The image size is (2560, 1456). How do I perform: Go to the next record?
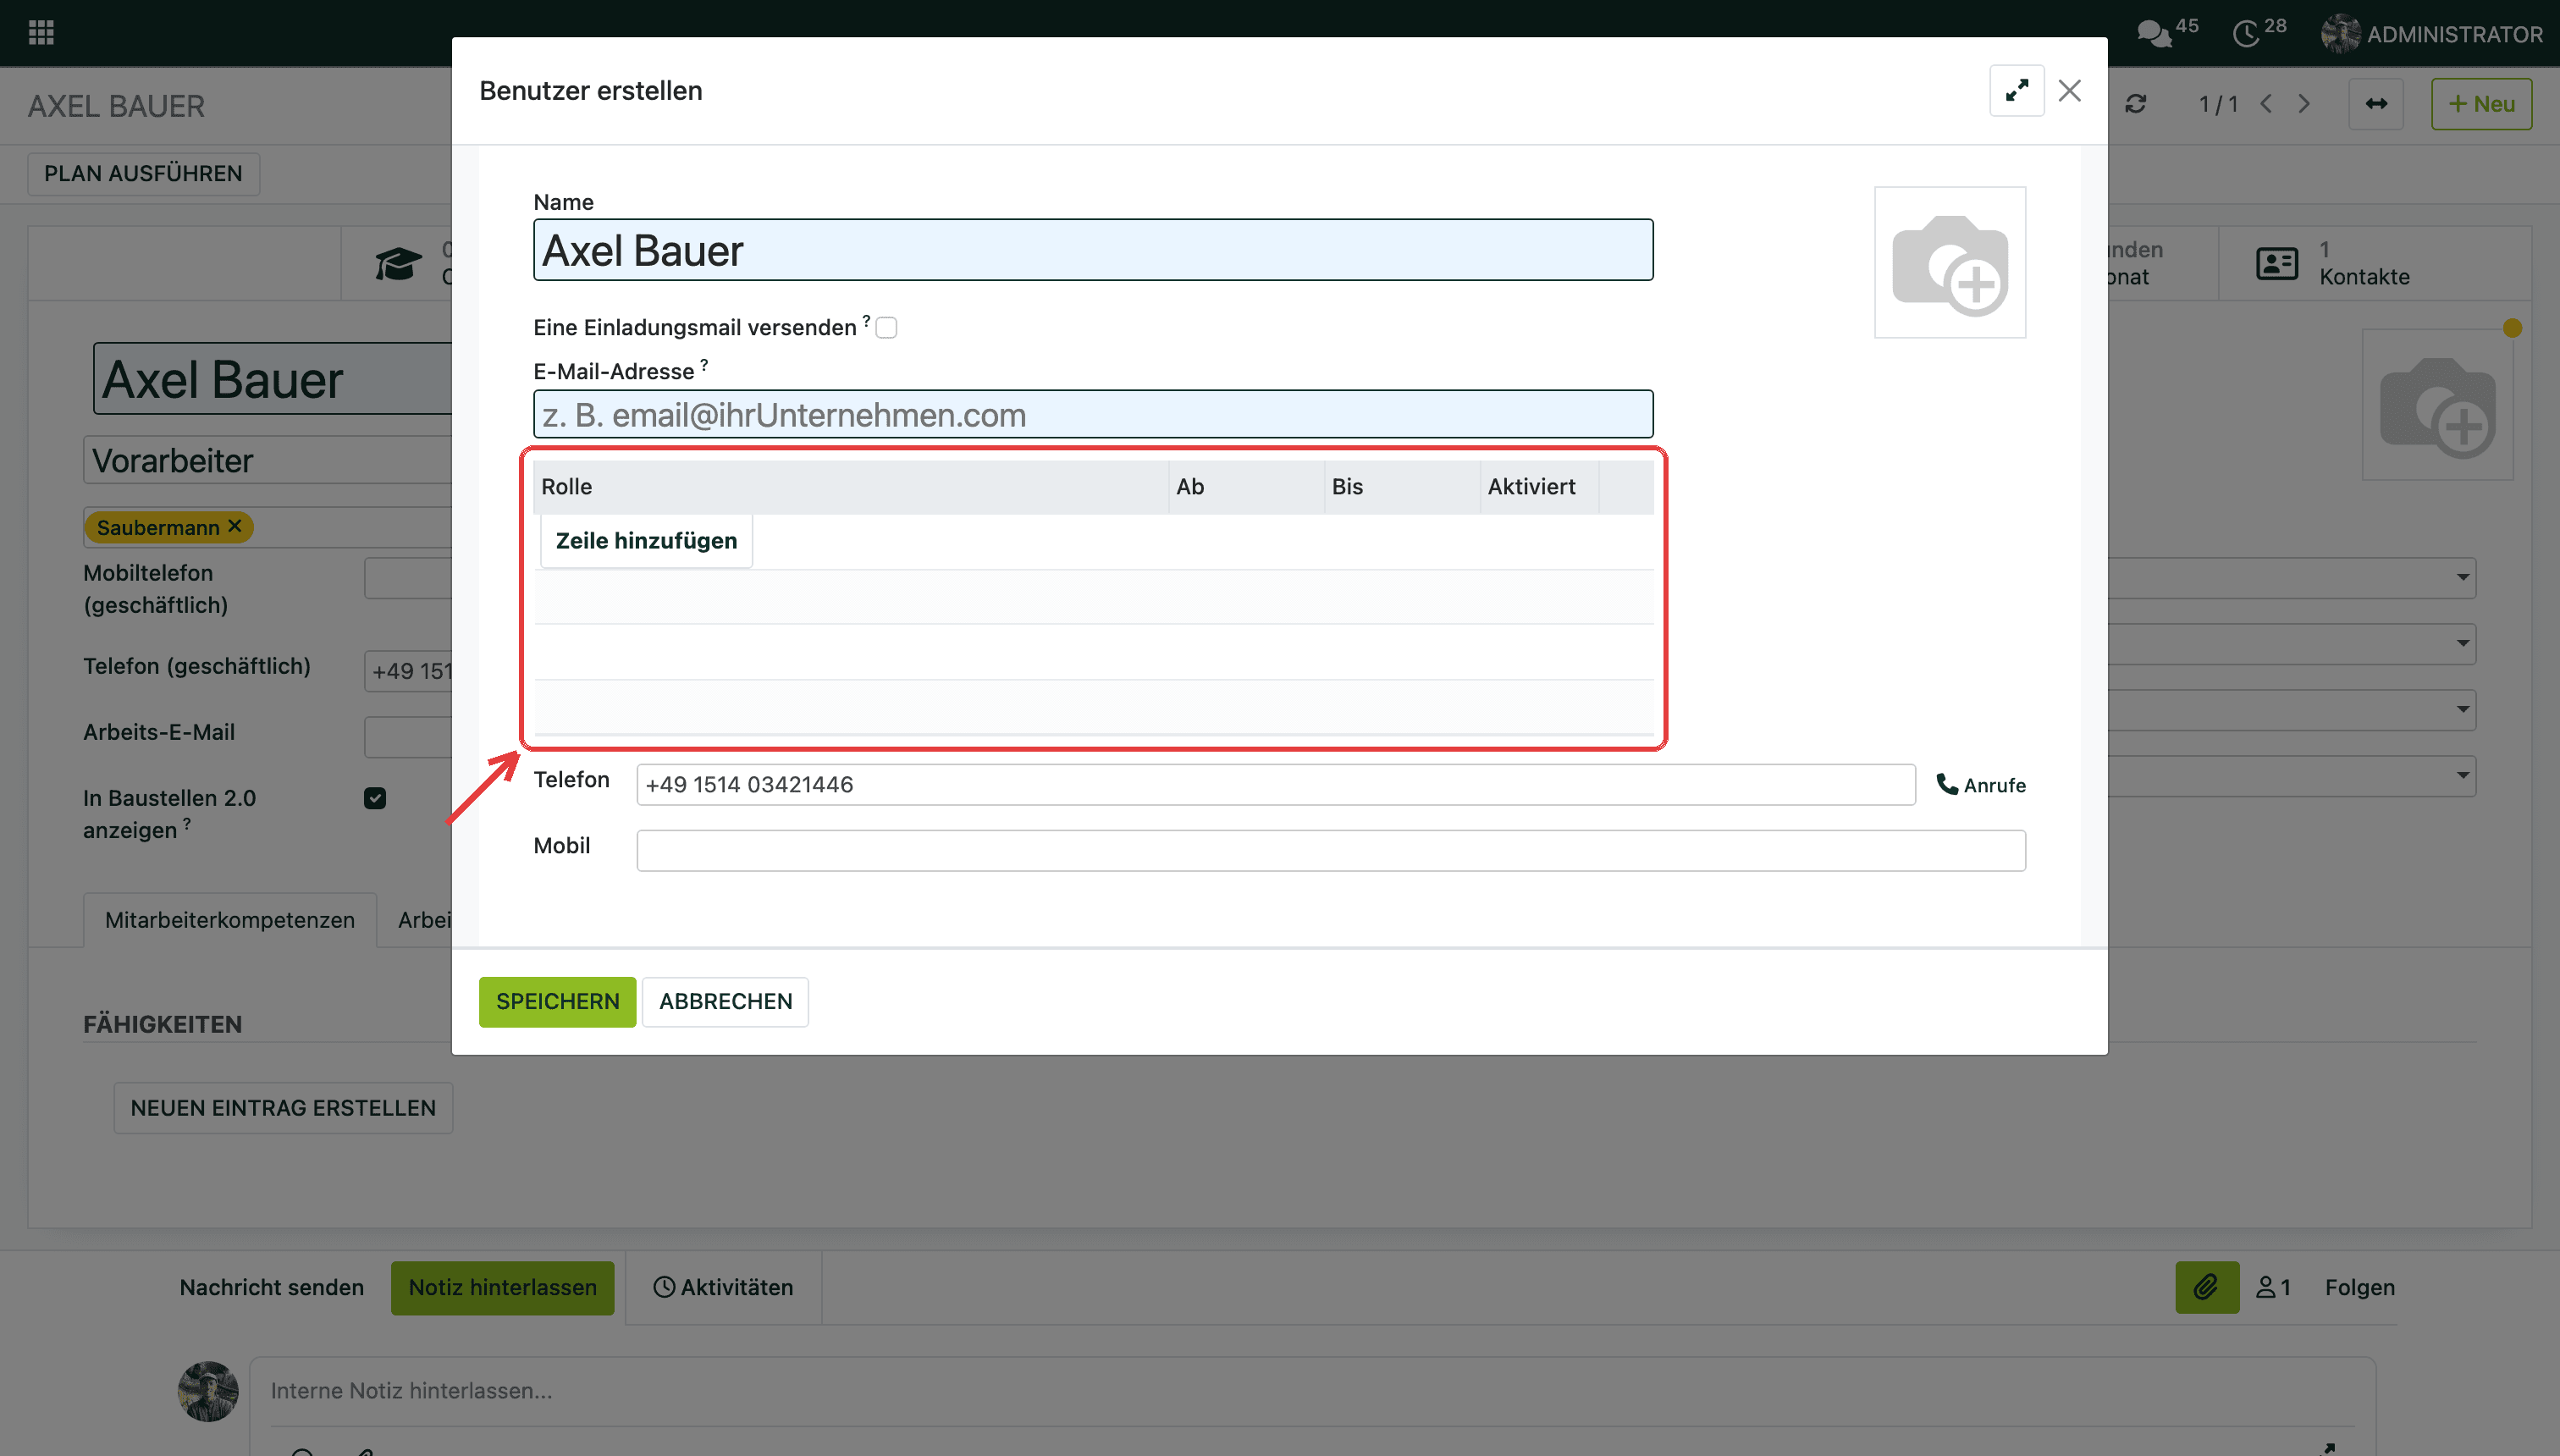[x=2304, y=104]
